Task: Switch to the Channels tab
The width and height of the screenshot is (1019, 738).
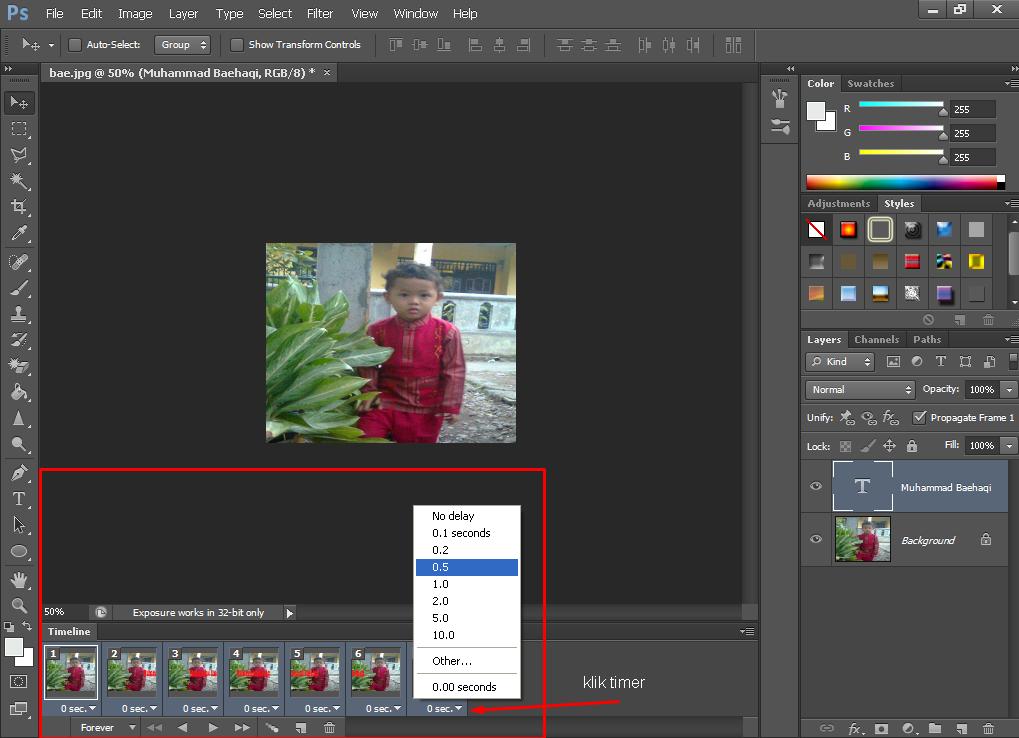Action: pyautogui.click(x=876, y=339)
